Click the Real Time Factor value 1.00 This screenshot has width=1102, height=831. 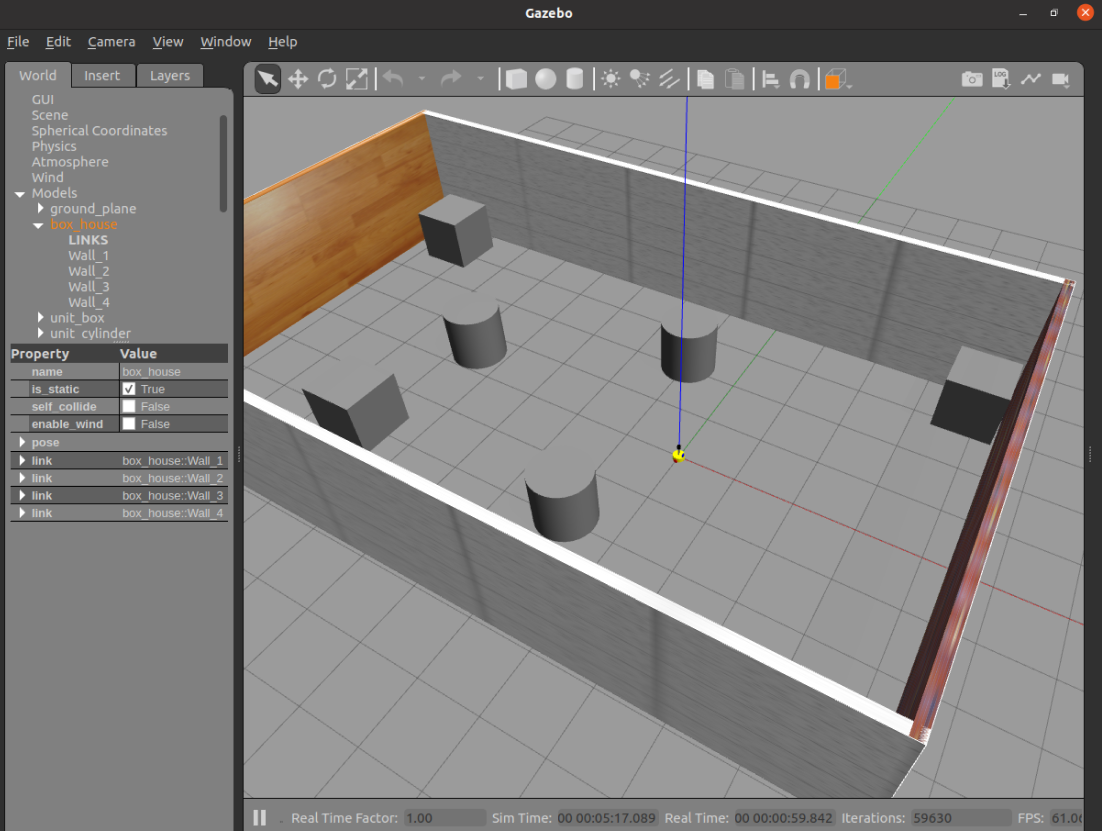tap(445, 818)
